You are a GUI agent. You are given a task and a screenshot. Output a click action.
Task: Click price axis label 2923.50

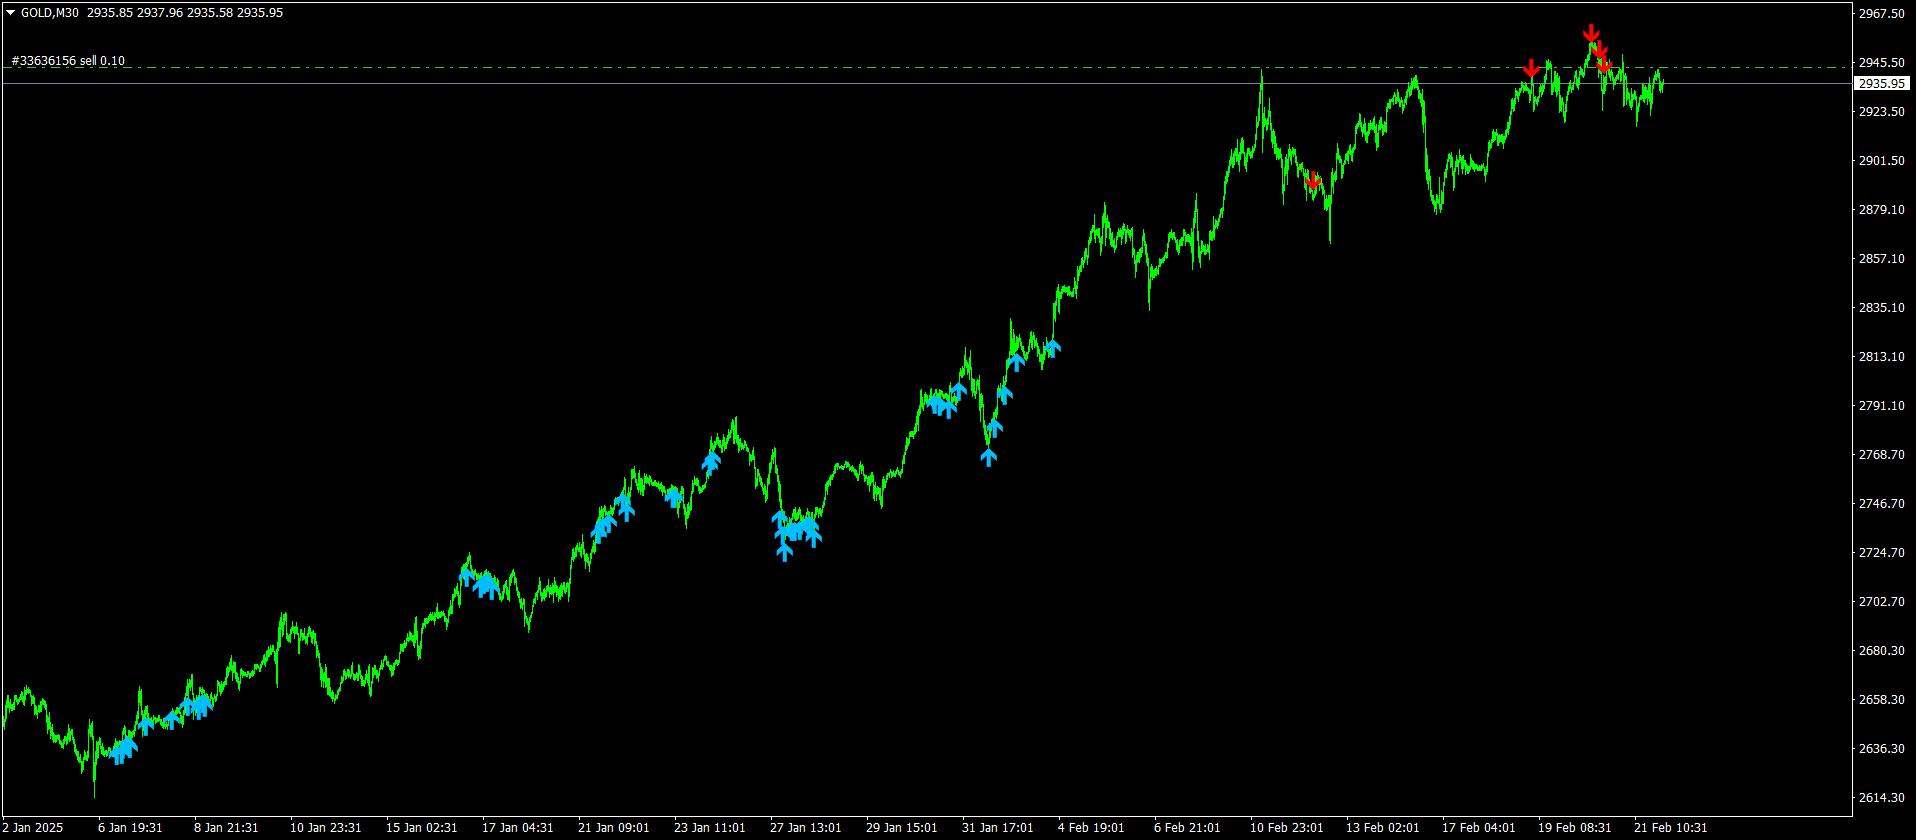click(1881, 112)
